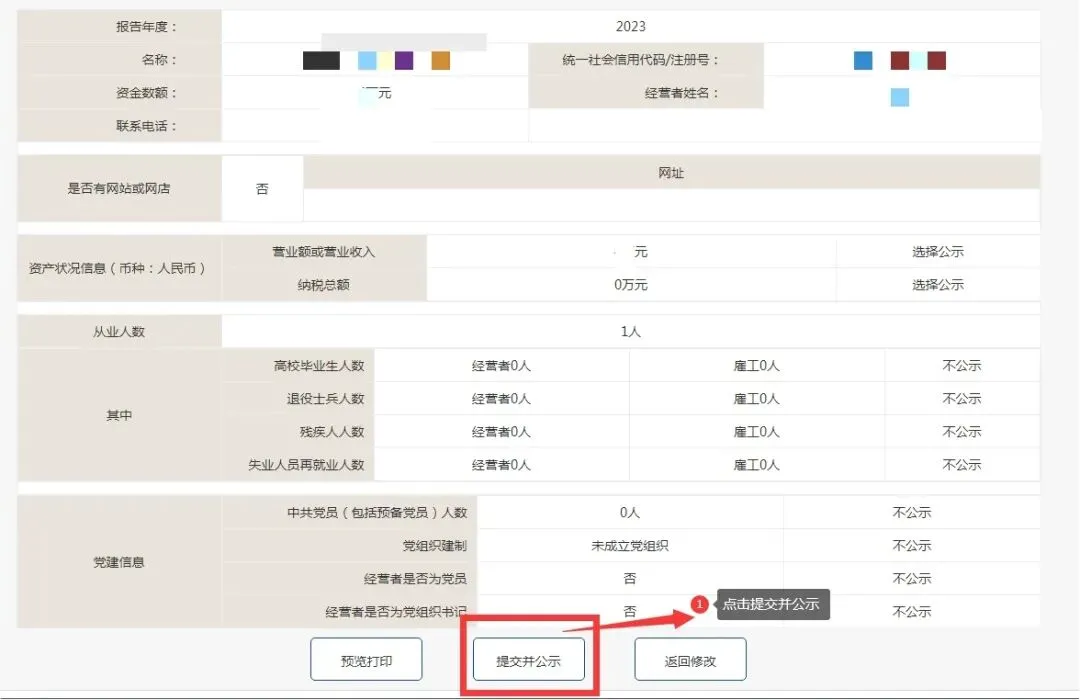Click the 返回修改 return to modify button
This screenshot has height=700, width=1080.
pyautogui.click(x=690, y=658)
